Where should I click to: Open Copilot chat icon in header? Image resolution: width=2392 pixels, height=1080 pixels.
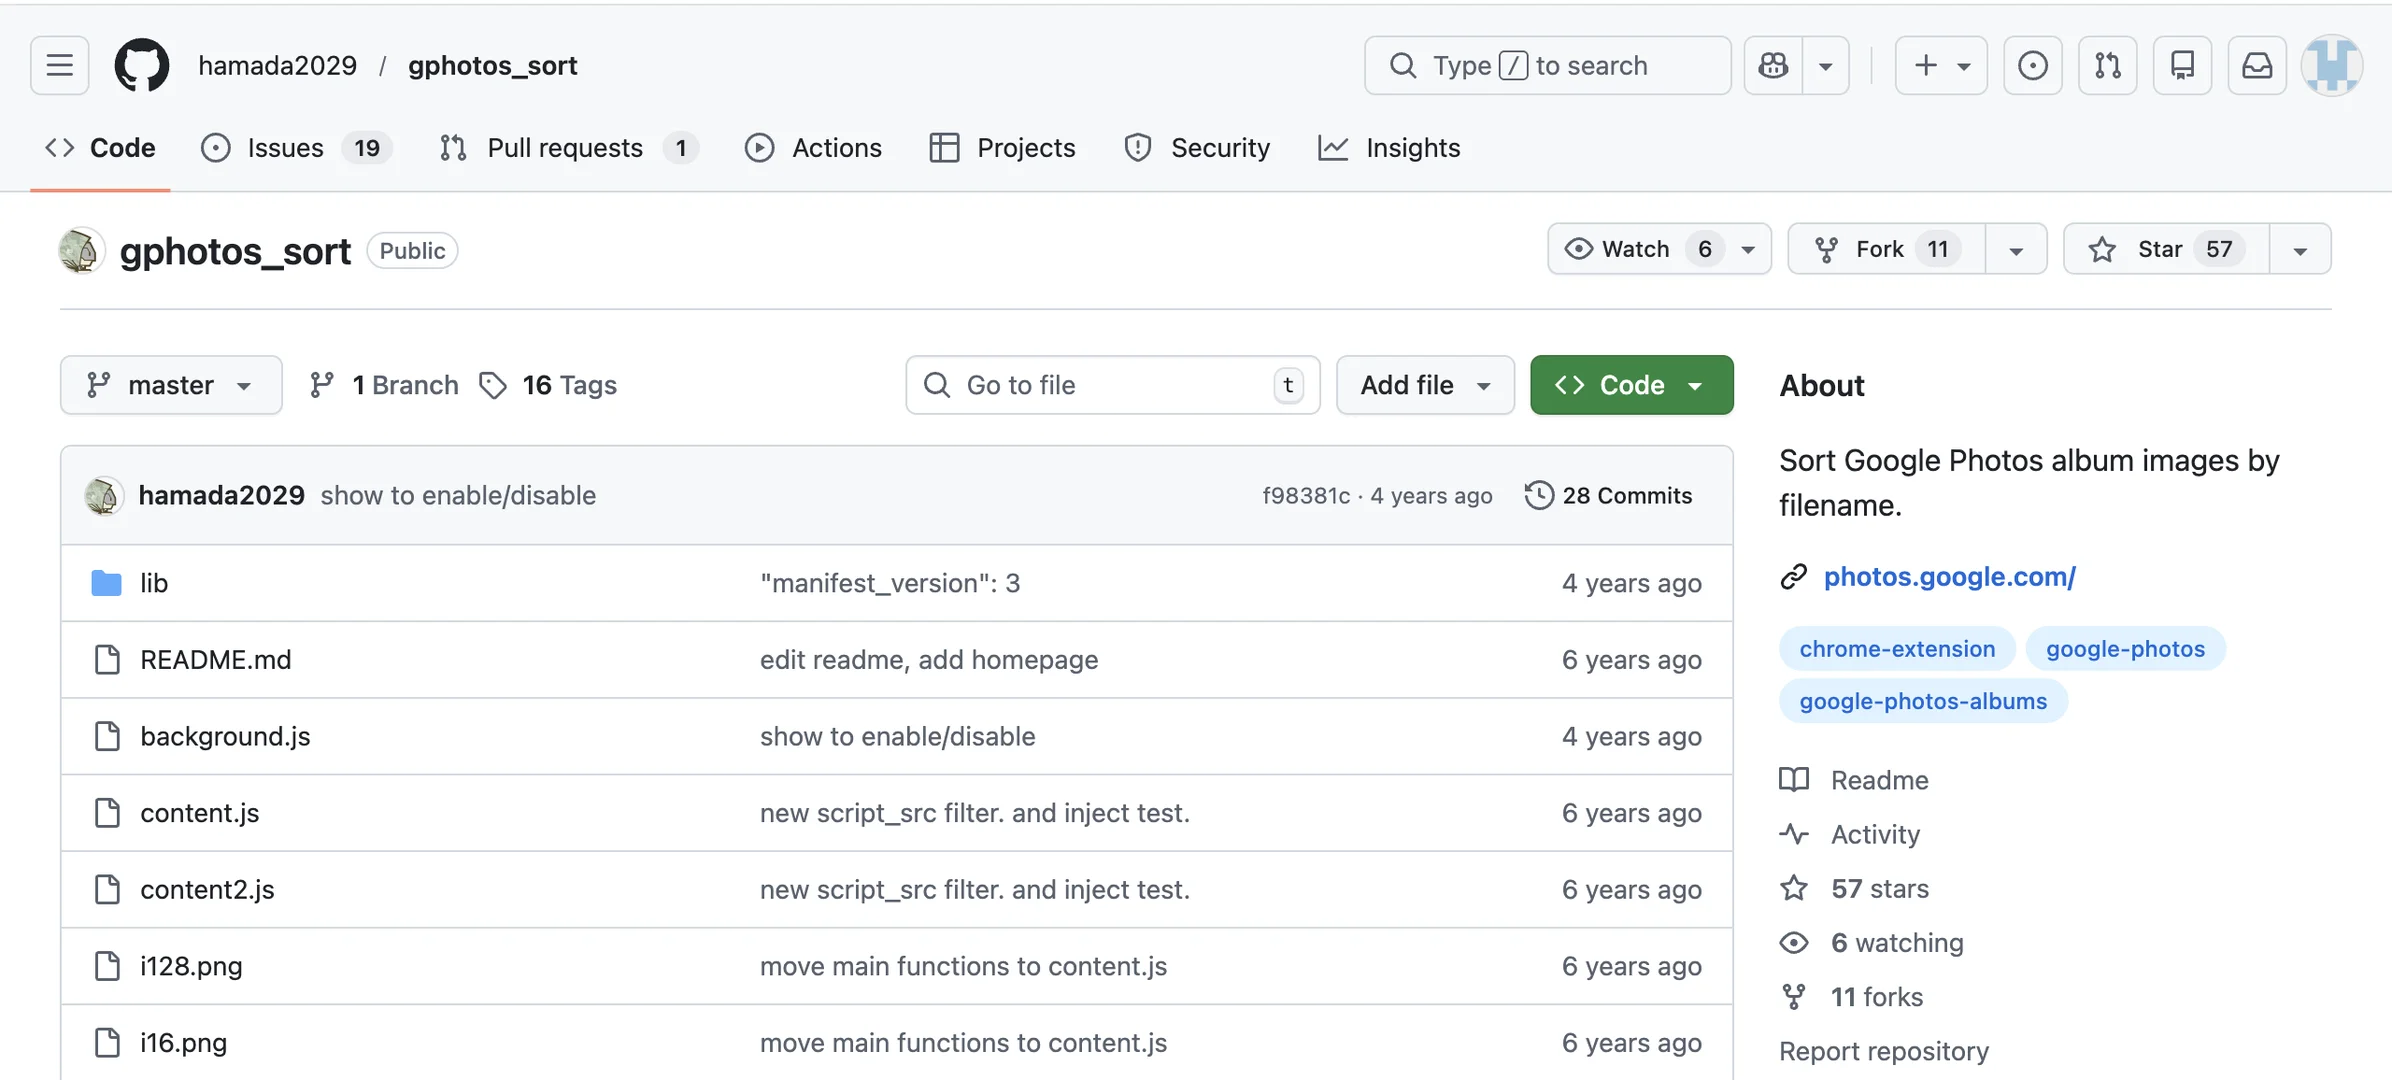pos(1773,66)
